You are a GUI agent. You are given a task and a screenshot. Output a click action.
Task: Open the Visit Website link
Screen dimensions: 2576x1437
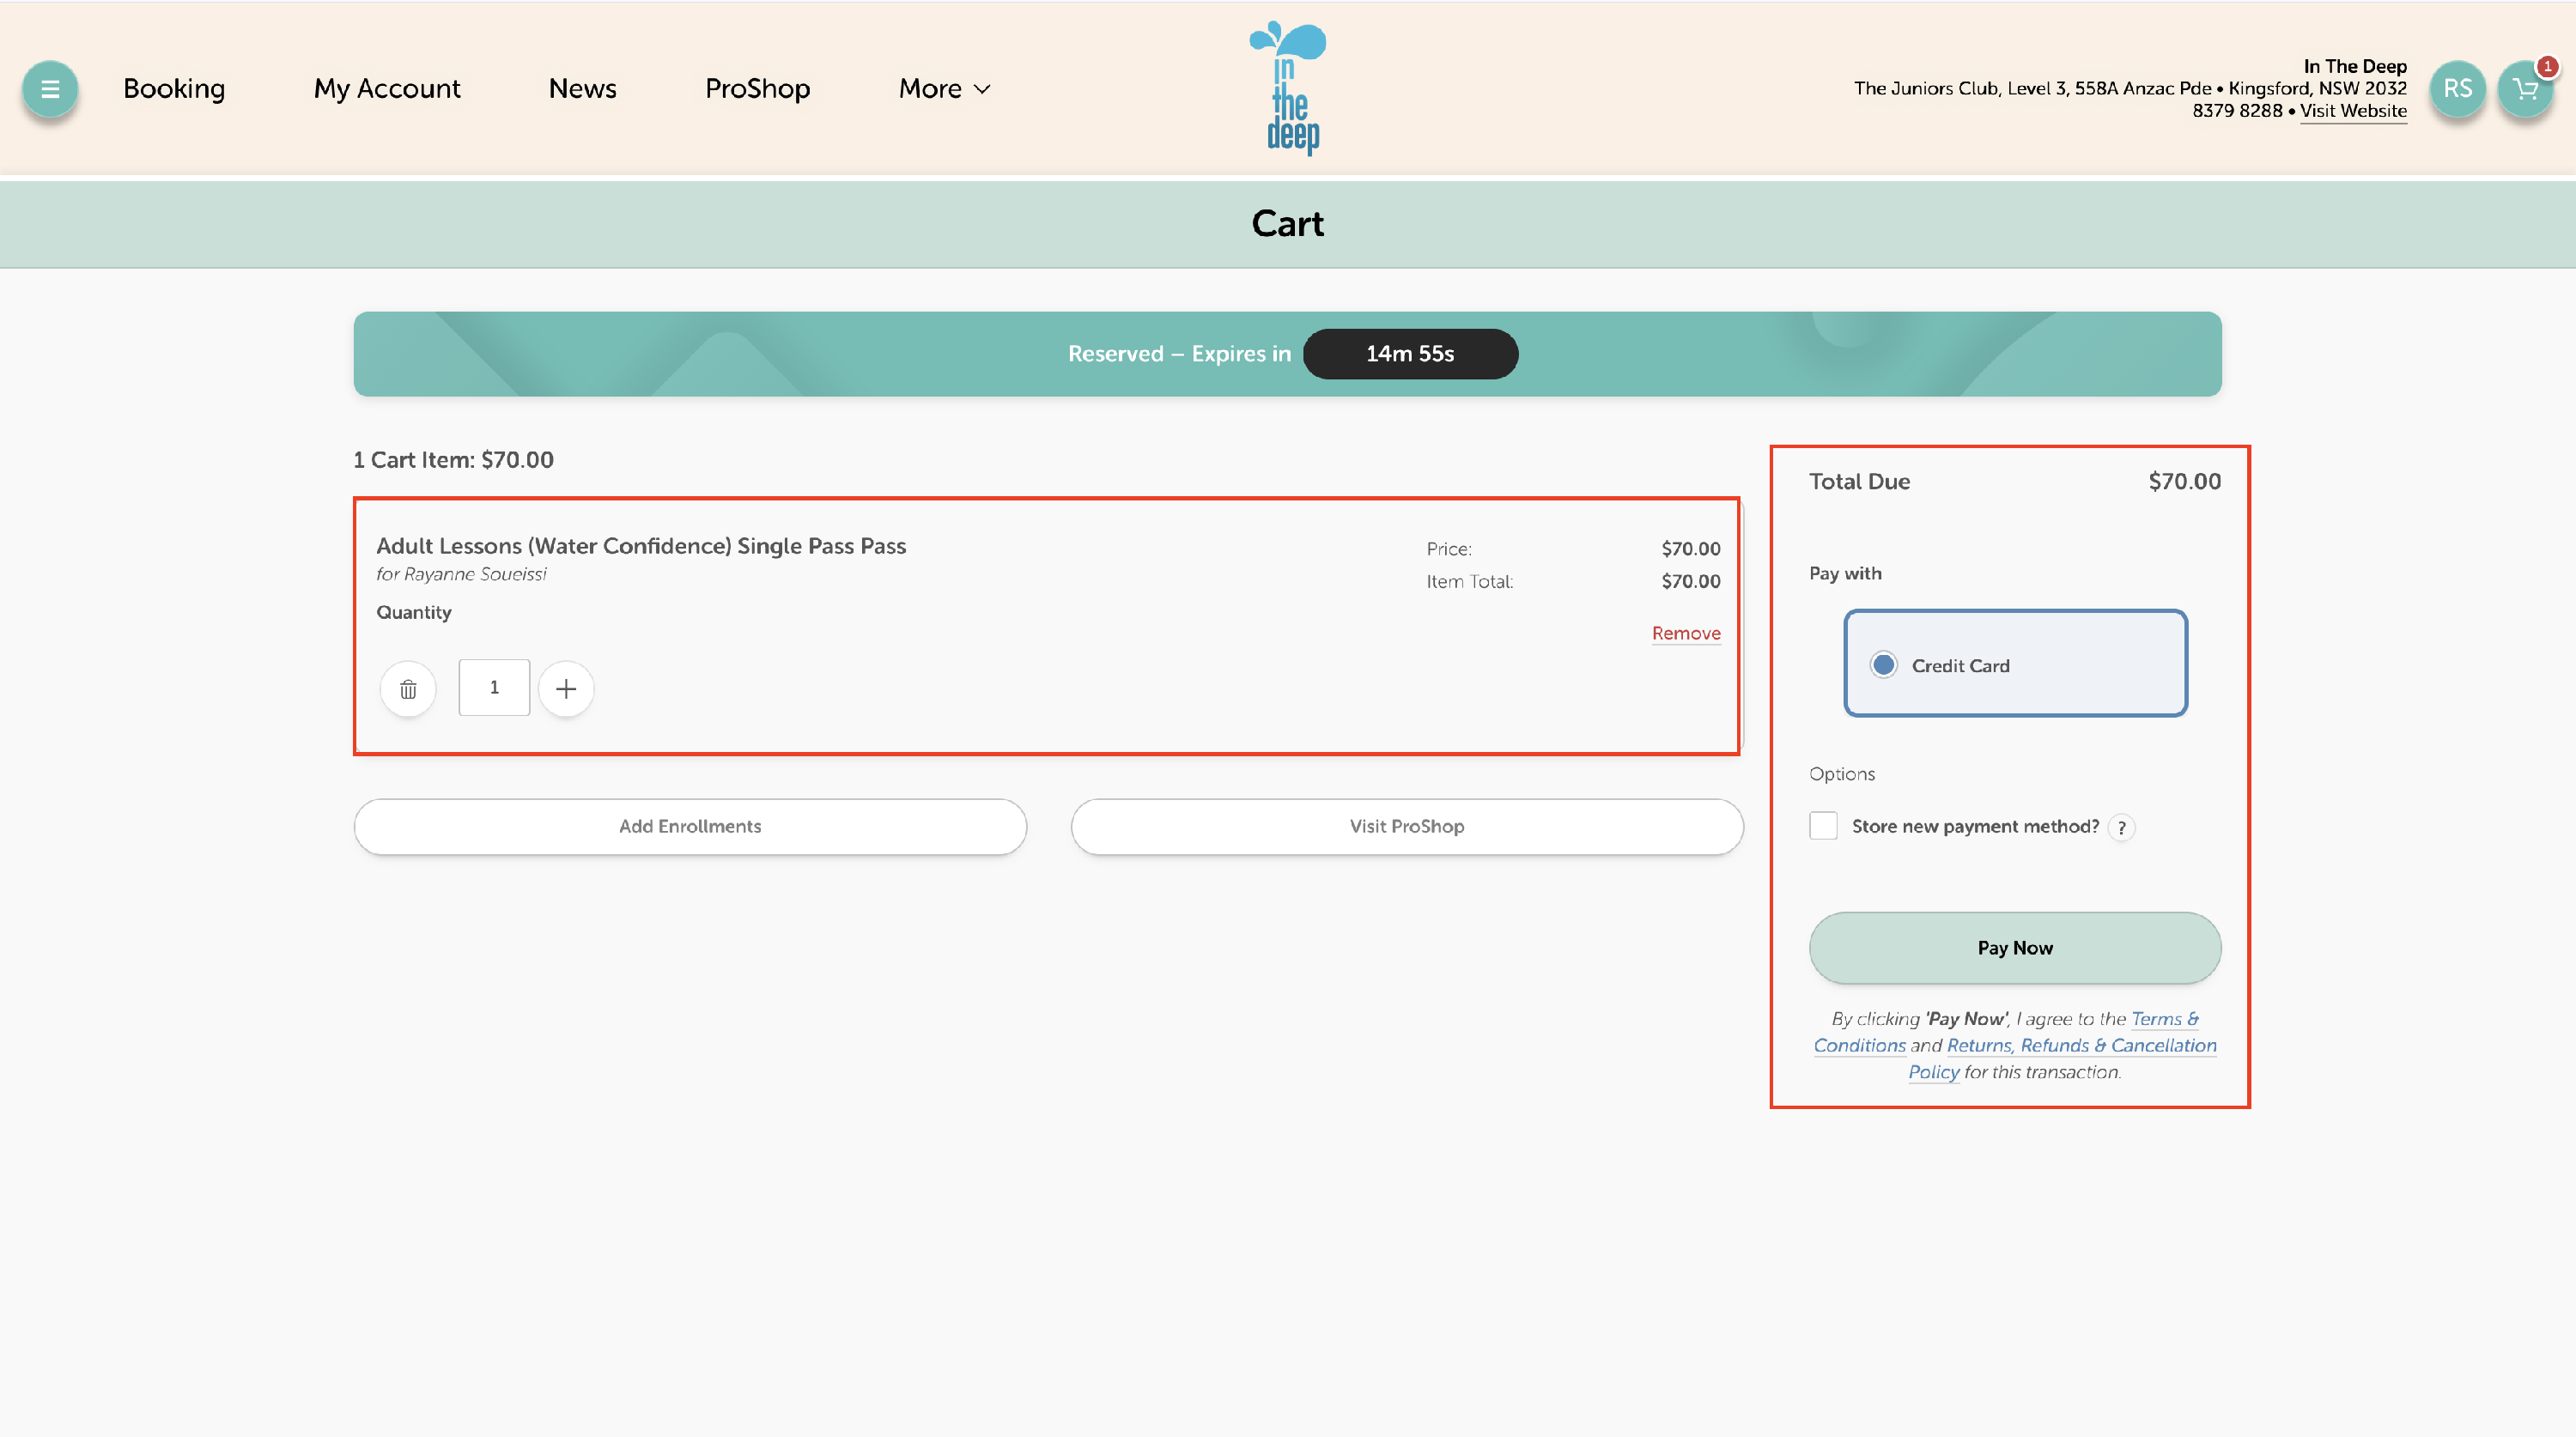pyautogui.click(x=2353, y=111)
